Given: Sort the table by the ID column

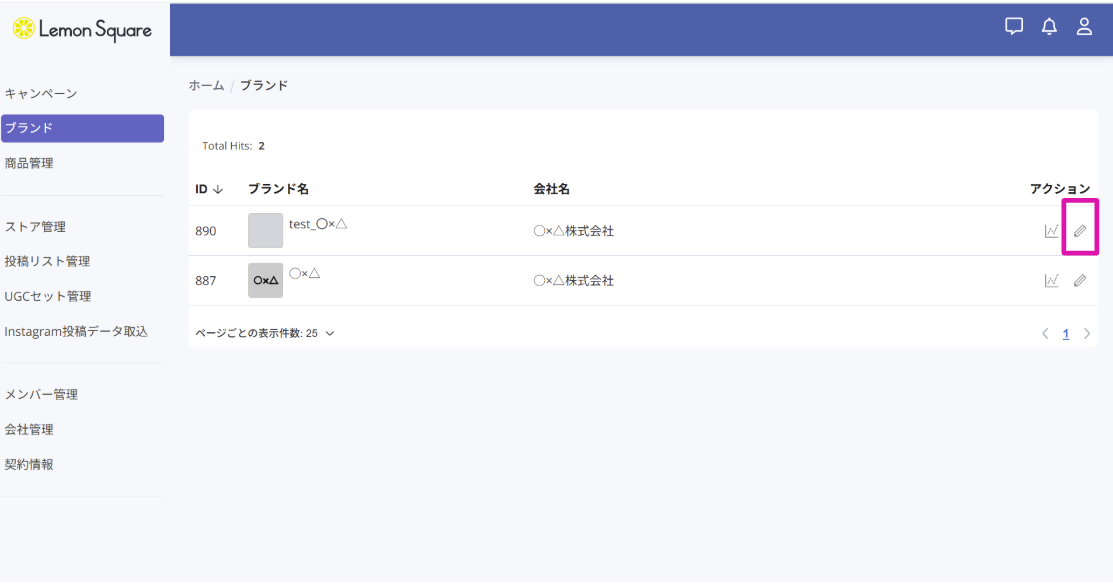Looking at the screenshot, I should [x=208, y=189].
